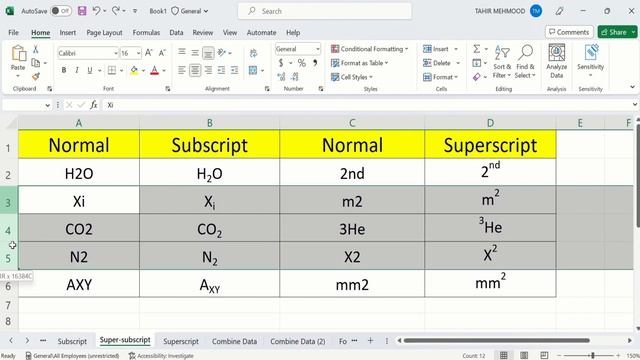Add a new sheet with plus icon

point(370,340)
